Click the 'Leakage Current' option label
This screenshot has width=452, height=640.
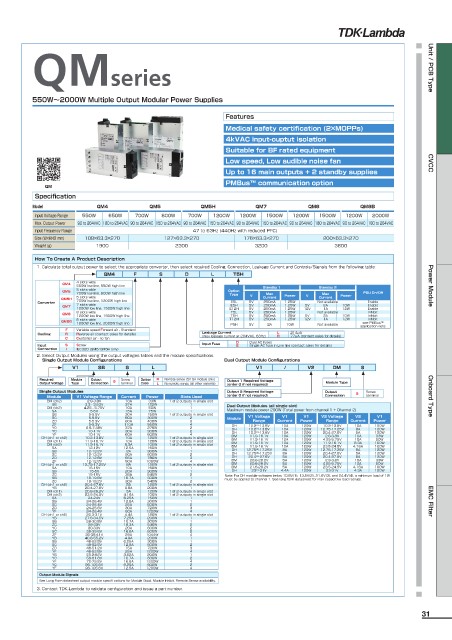tap(216, 333)
